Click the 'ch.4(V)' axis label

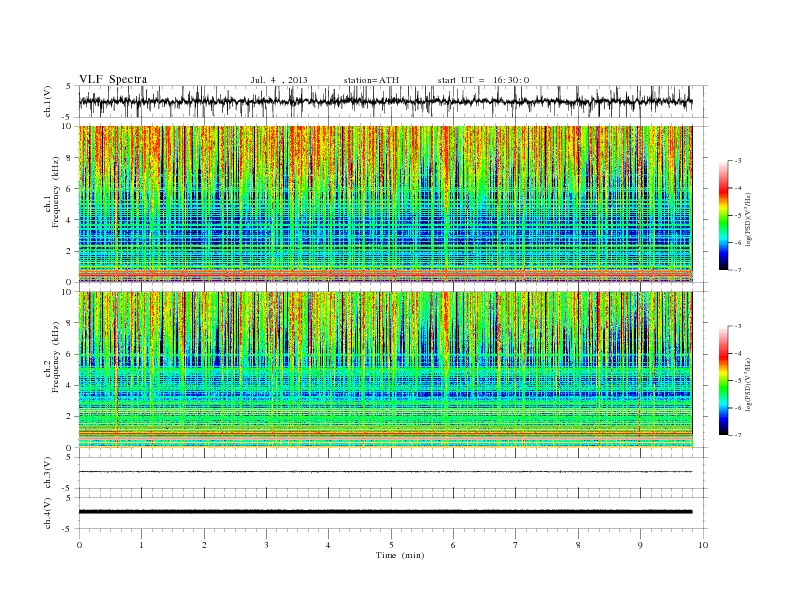coord(48,513)
